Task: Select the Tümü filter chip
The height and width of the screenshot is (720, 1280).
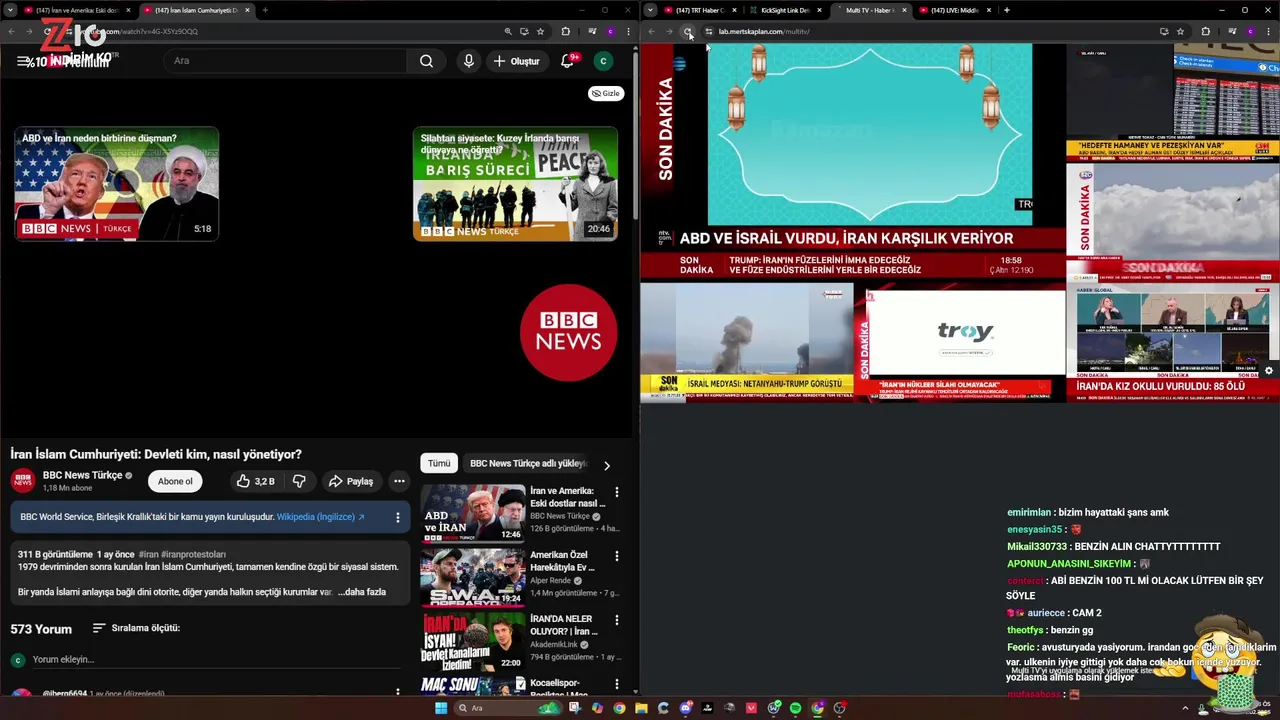Action: (439, 463)
